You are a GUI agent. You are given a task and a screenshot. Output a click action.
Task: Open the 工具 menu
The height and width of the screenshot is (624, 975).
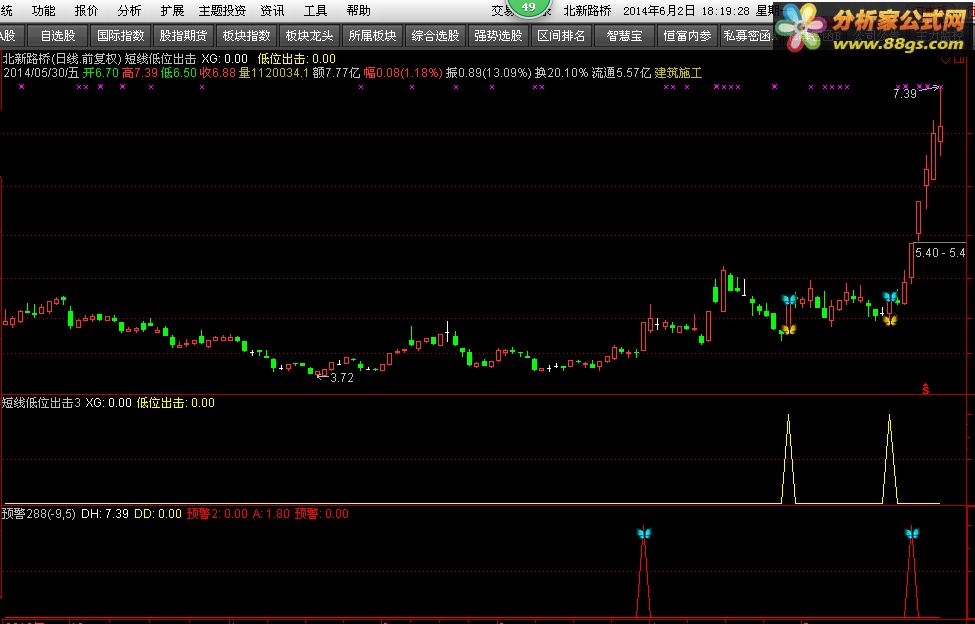pyautogui.click(x=315, y=11)
